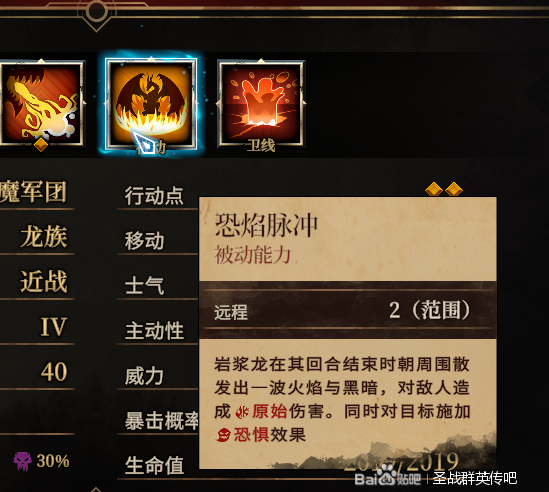549x492 pixels.
Task: Click the circular ornament at the top border
Action: tap(96, 11)
